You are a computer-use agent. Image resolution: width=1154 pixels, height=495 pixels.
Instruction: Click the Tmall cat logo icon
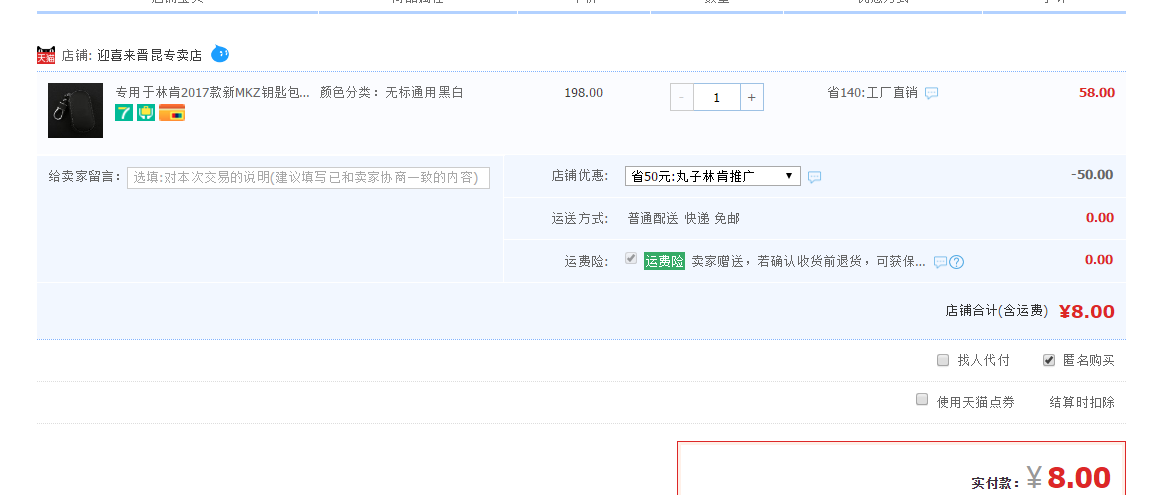pyautogui.click(x=46, y=55)
